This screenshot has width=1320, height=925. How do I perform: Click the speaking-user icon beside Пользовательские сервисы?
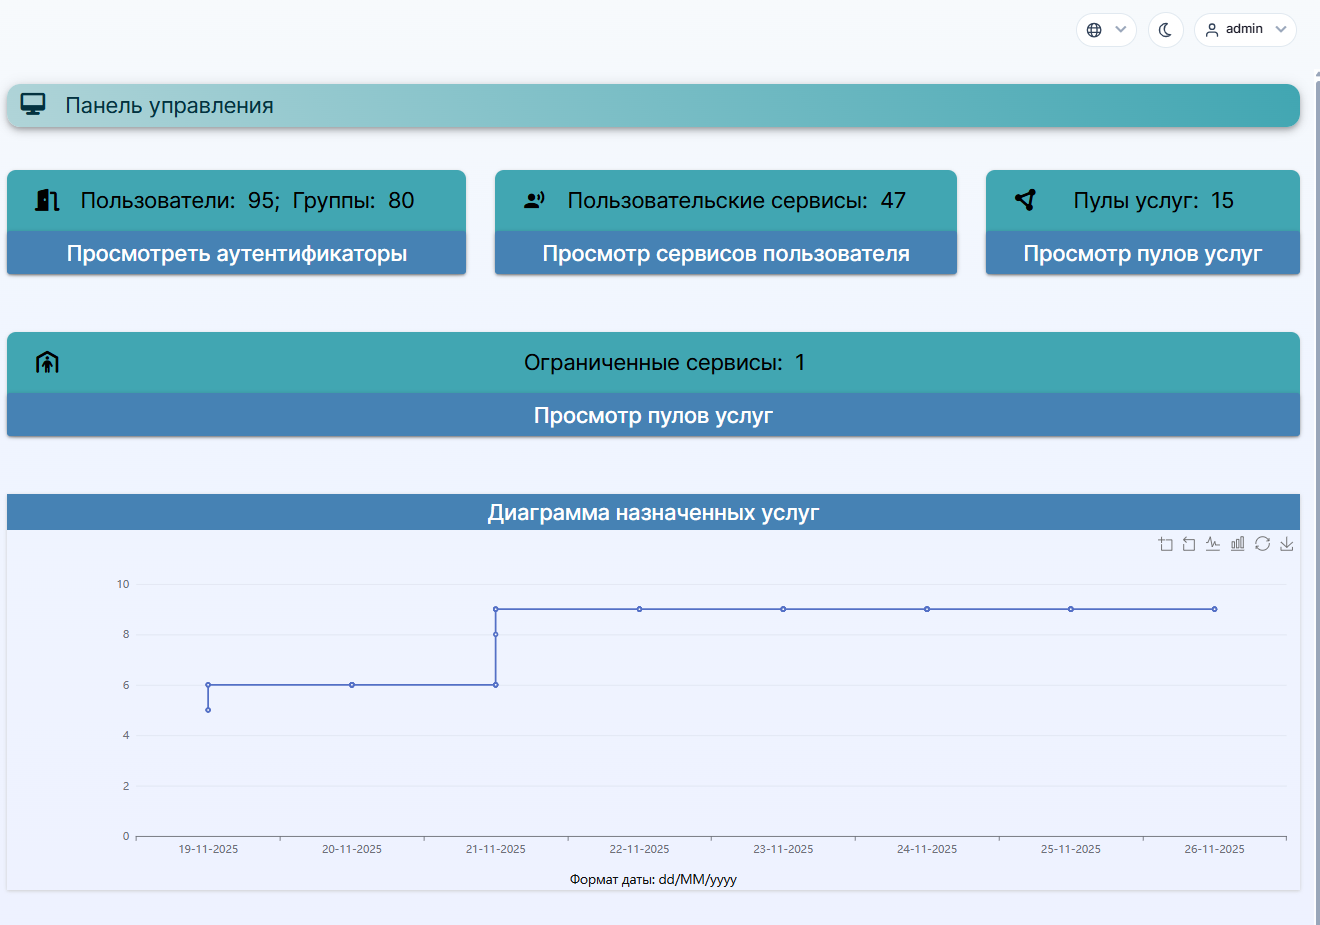click(x=534, y=200)
